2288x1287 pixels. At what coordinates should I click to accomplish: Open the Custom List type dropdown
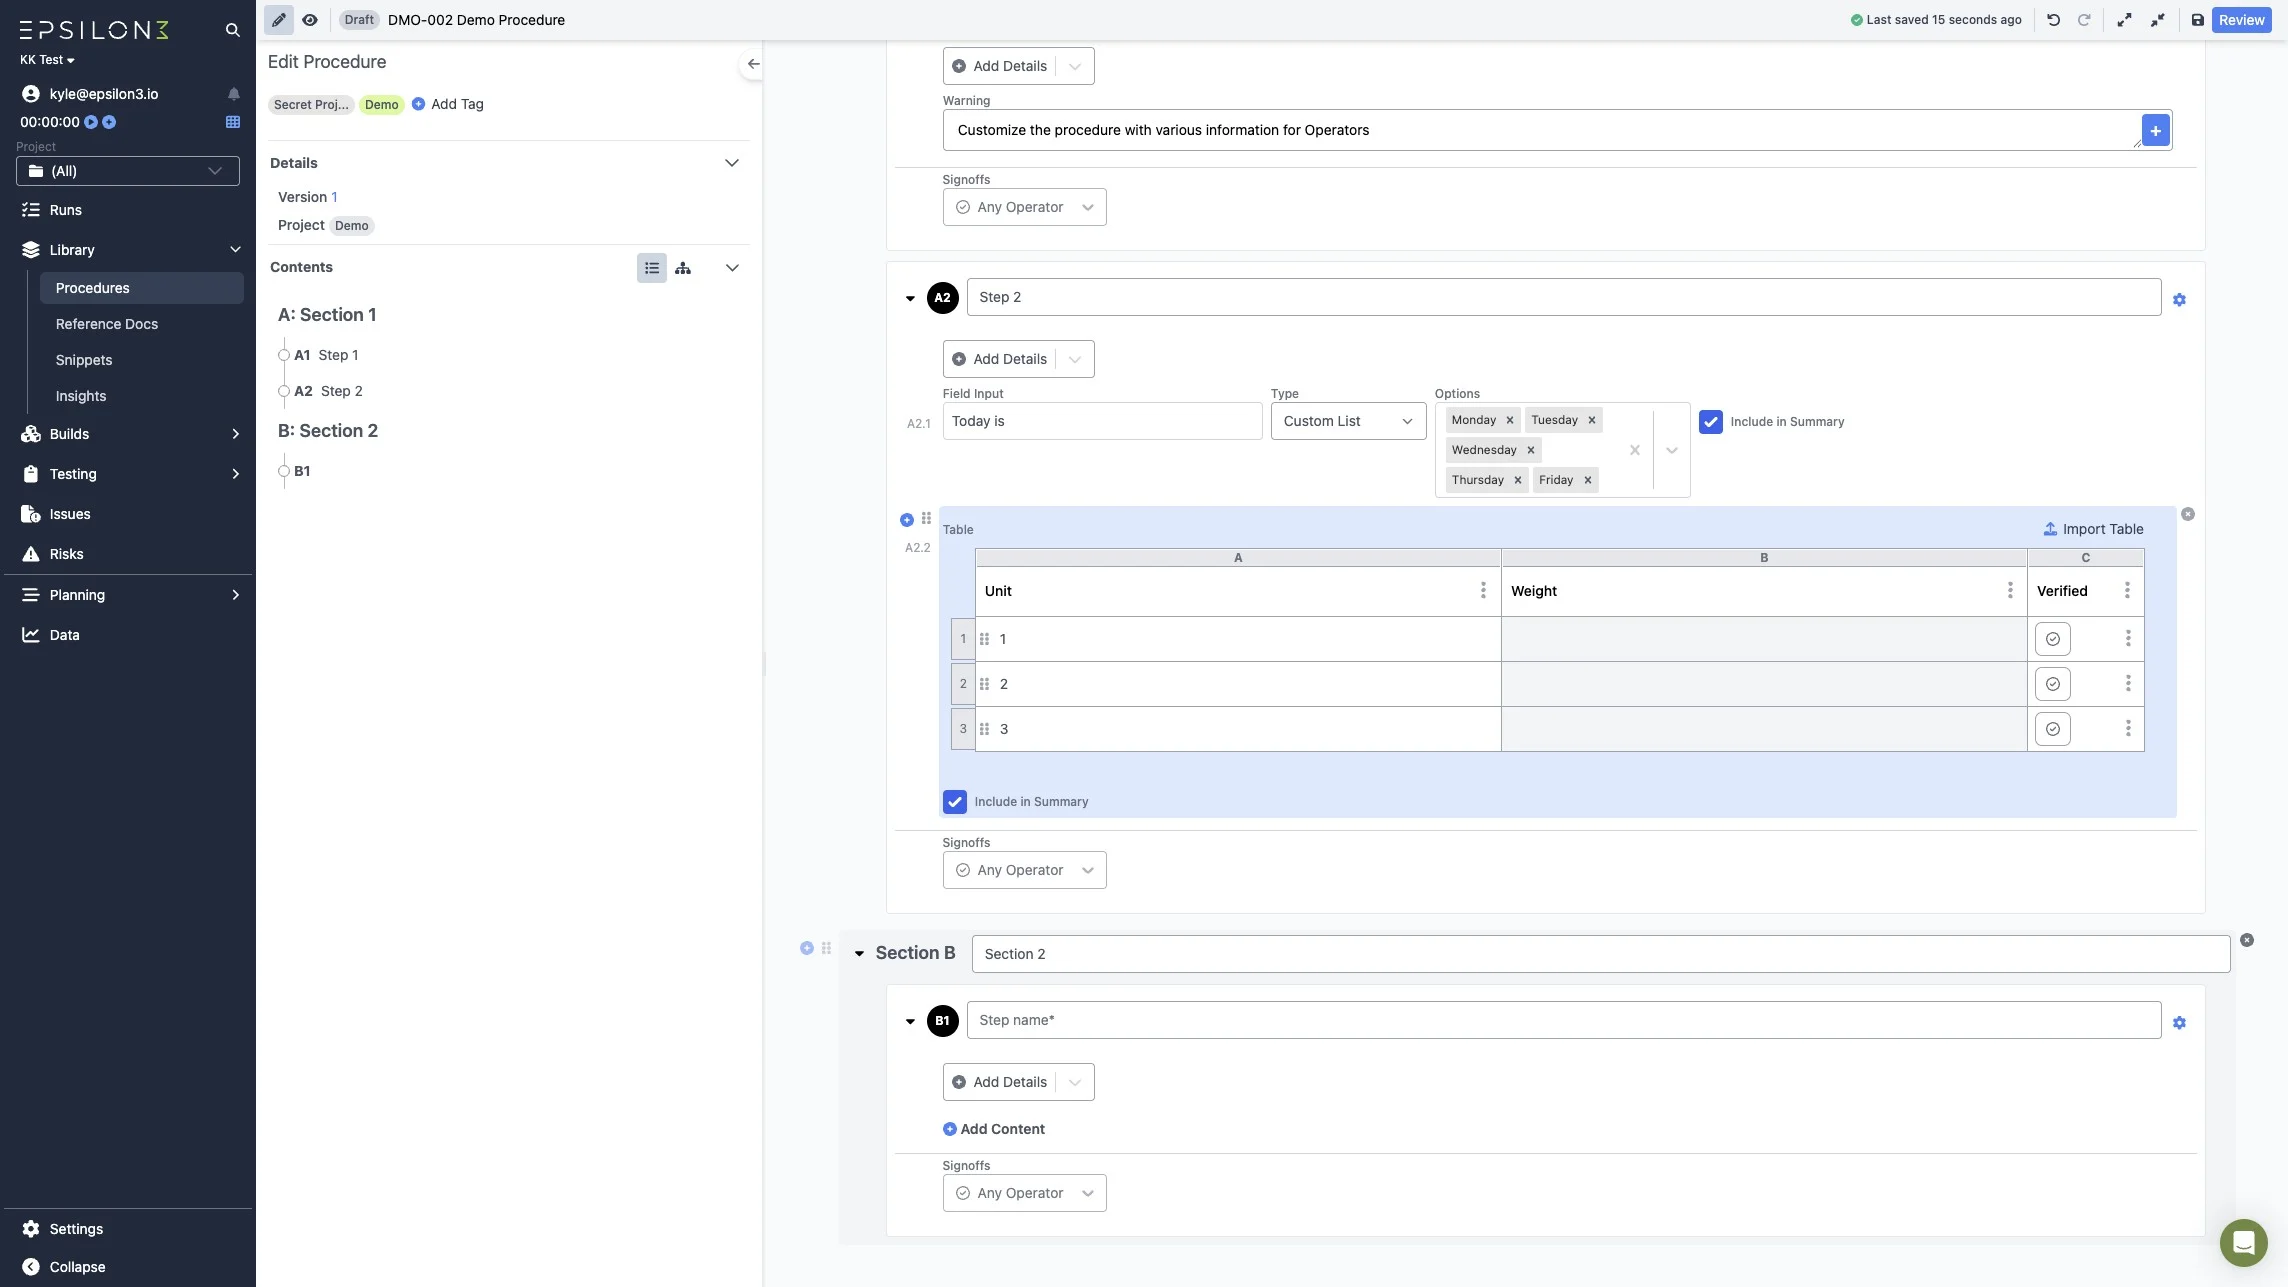pyautogui.click(x=1348, y=421)
